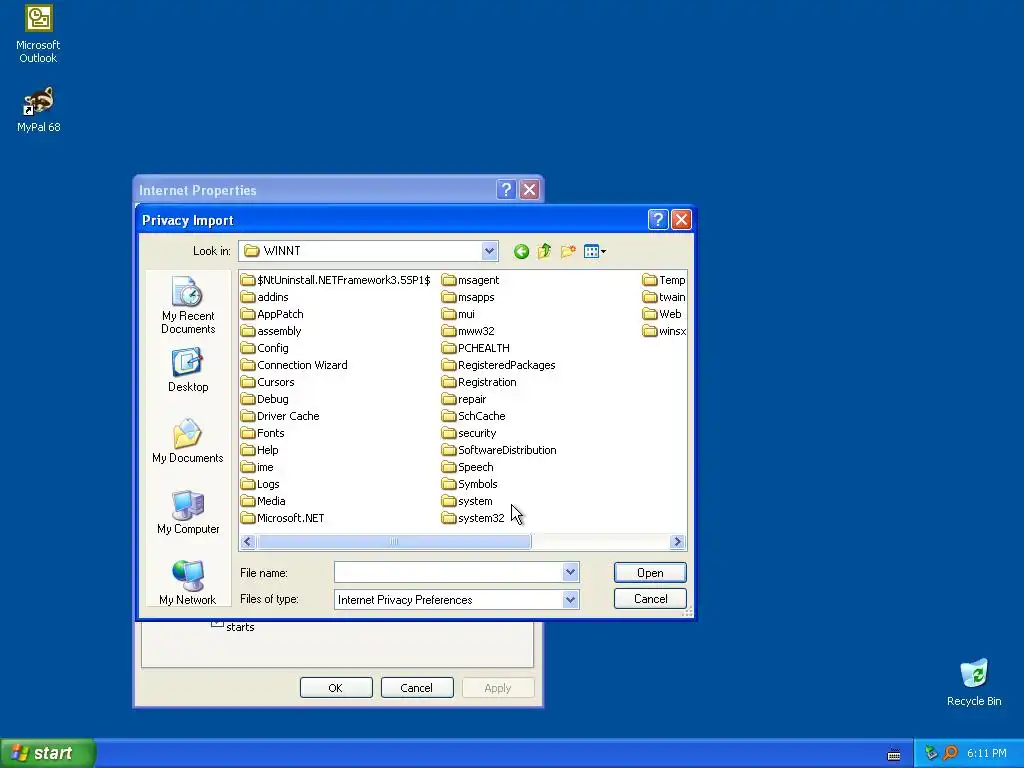Select the Temp folder

pyautogui.click(x=664, y=280)
